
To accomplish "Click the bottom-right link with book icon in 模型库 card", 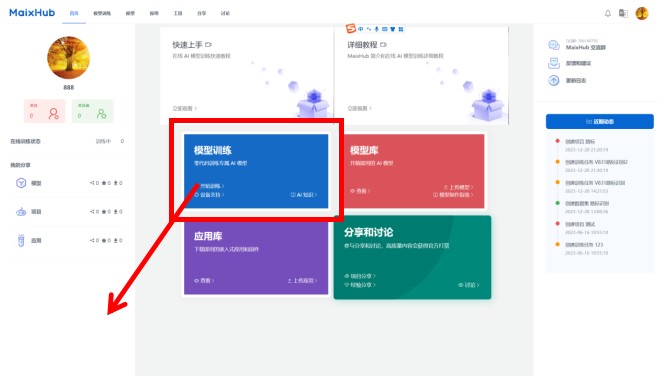I will tap(453, 195).
